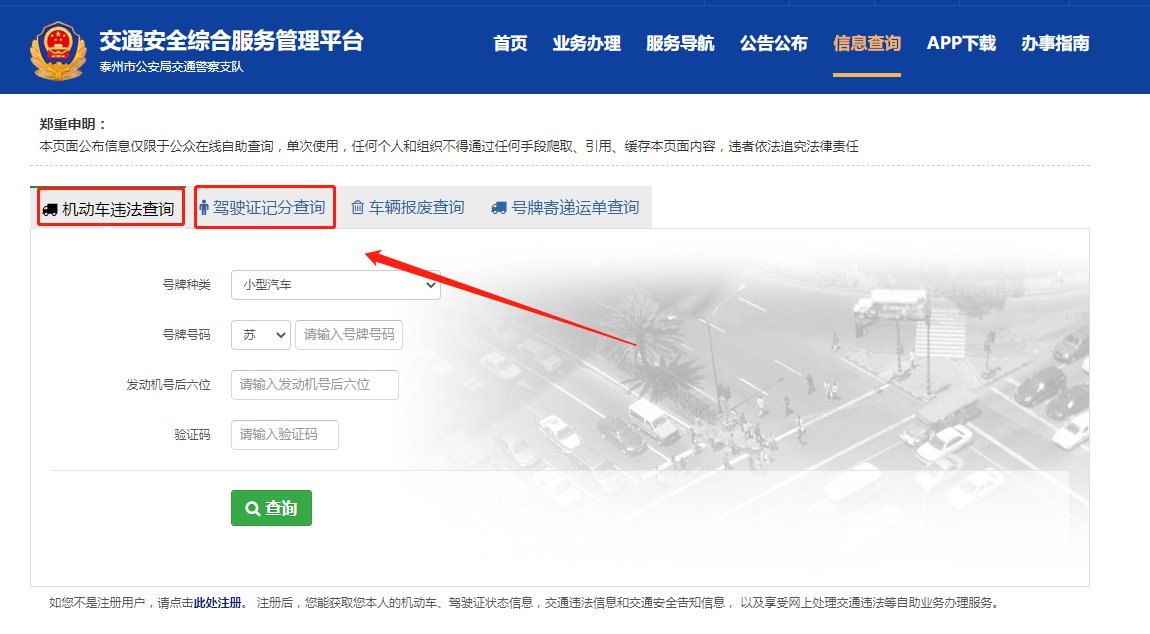Switch to 机动车违法查询 tab
This screenshot has height=634, width=1150.
tap(110, 208)
